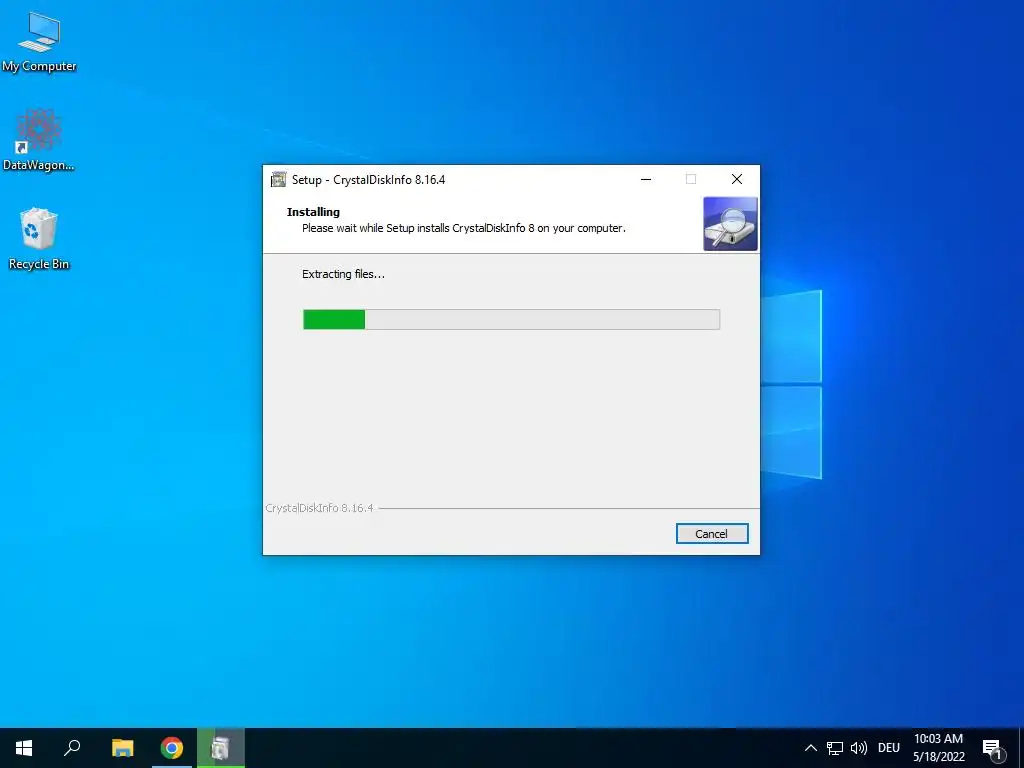Show hidden system tray icons

(810, 748)
